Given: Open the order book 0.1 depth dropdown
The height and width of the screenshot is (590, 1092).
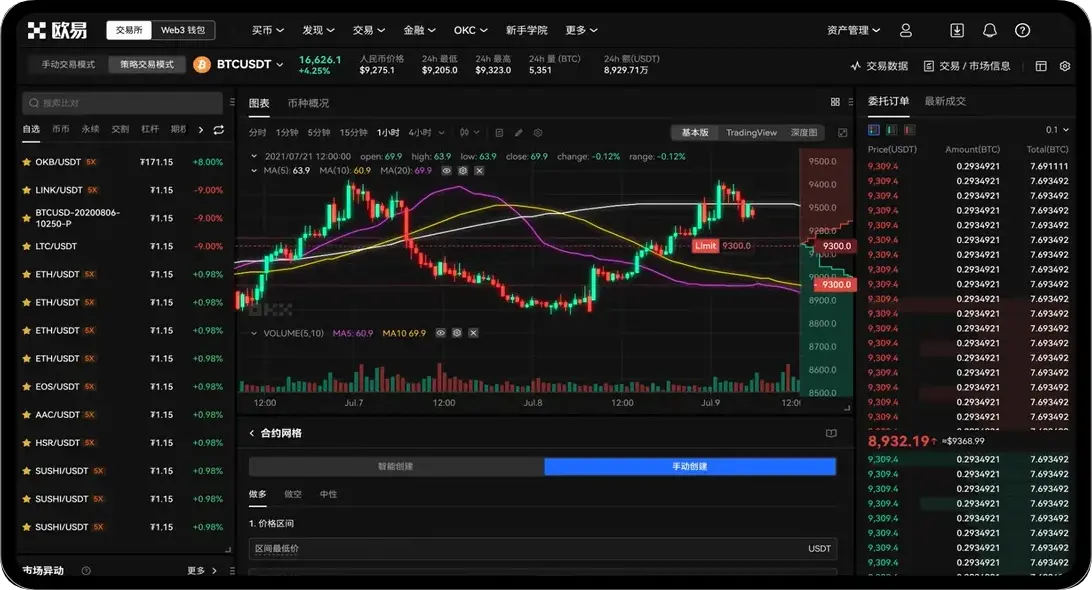Looking at the screenshot, I should [1057, 130].
